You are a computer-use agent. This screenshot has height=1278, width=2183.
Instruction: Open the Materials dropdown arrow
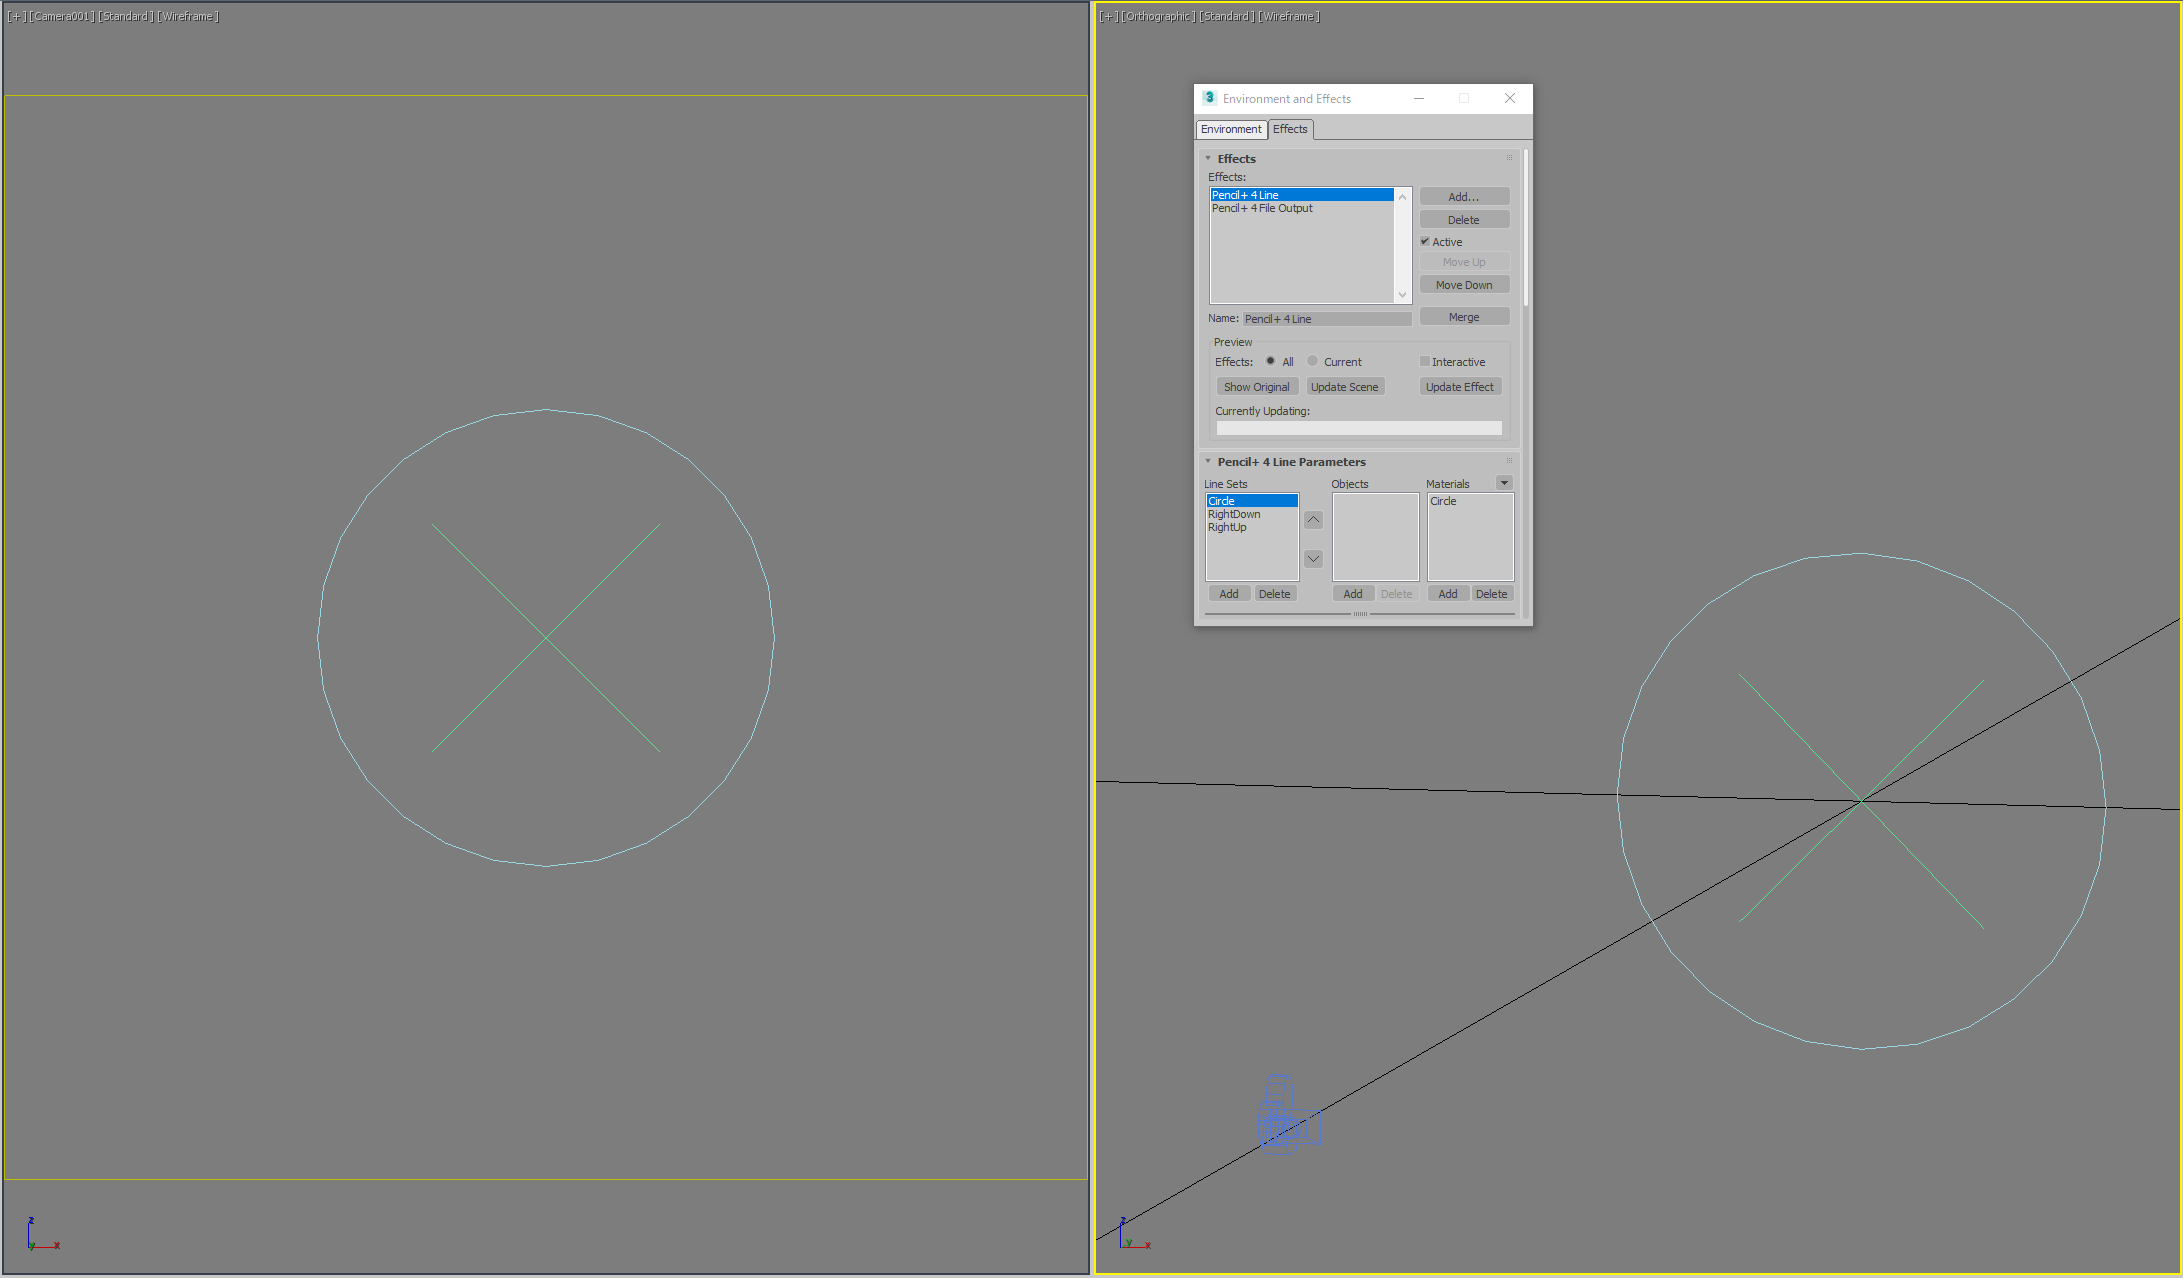click(x=1503, y=483)
